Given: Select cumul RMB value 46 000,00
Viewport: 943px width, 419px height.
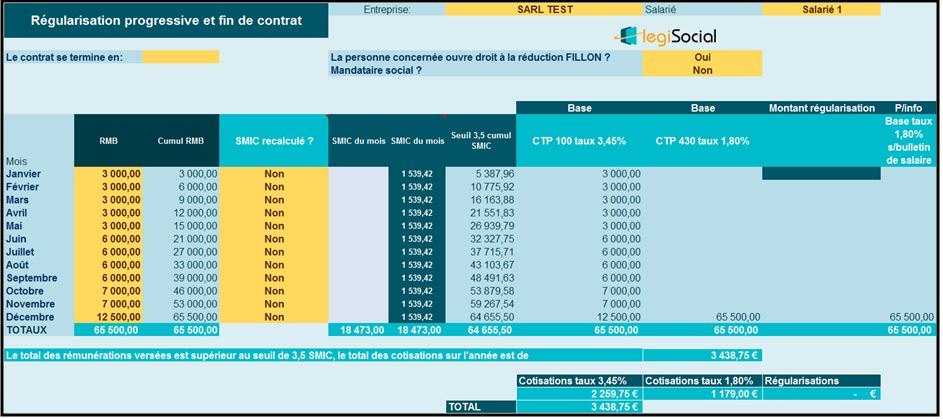Looking at the screenshot, I should [181, 291].
